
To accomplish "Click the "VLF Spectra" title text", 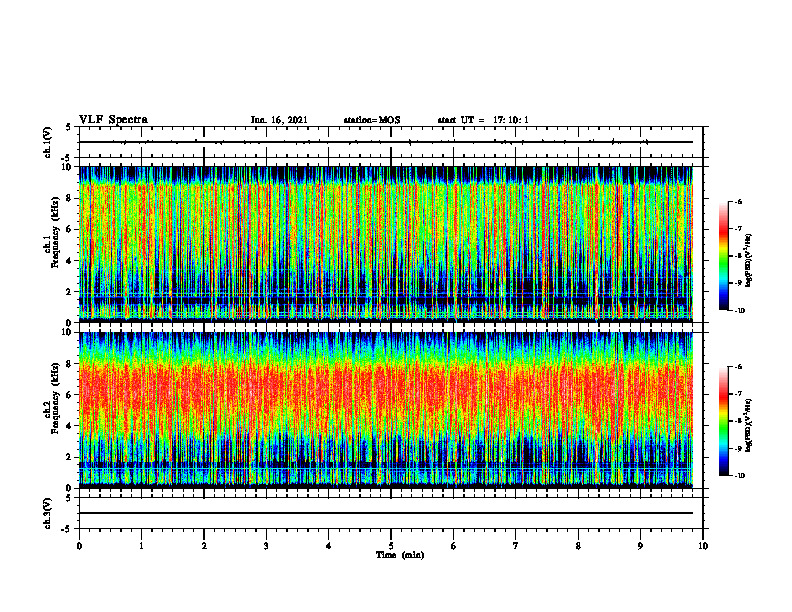I will [113, 120].
